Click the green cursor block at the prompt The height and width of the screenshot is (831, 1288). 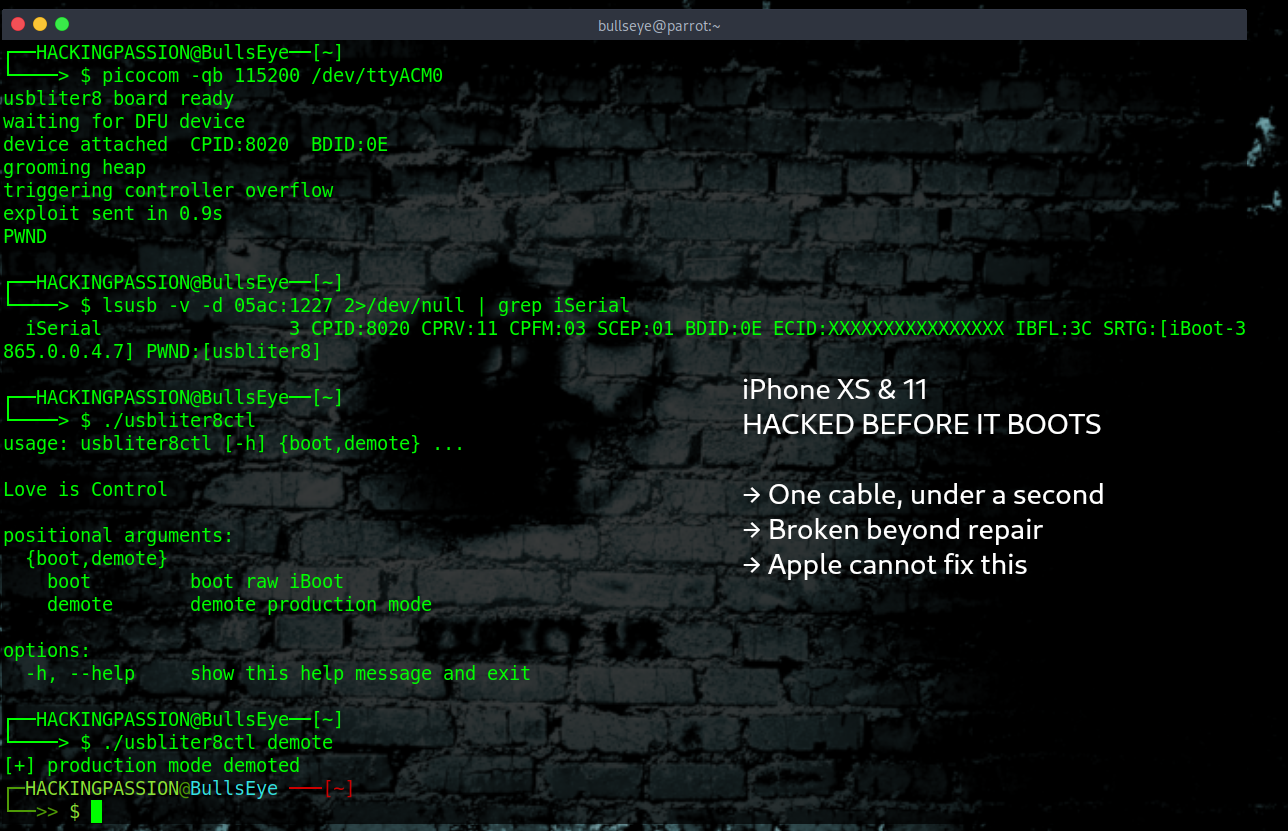point(97,811)
